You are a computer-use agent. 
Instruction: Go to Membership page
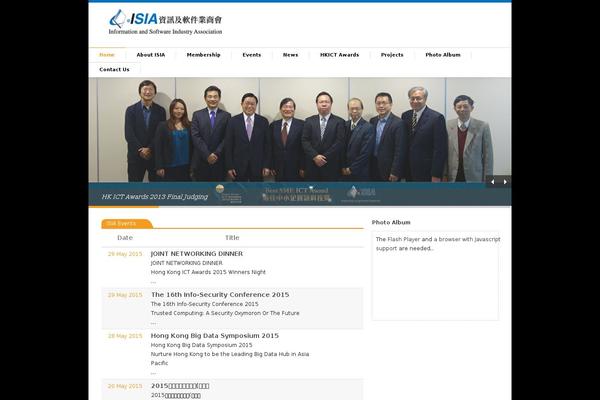[204, 55]
